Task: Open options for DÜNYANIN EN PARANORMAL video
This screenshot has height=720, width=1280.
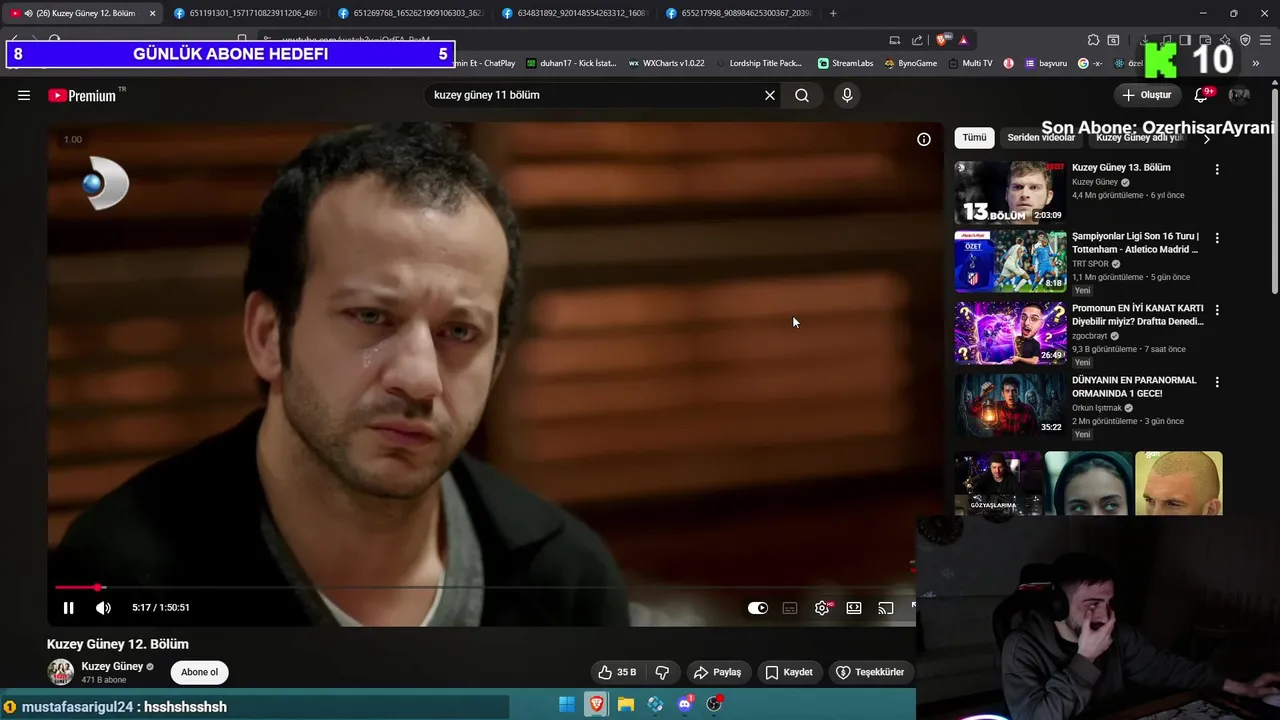Action: [x=1217, y=382]
